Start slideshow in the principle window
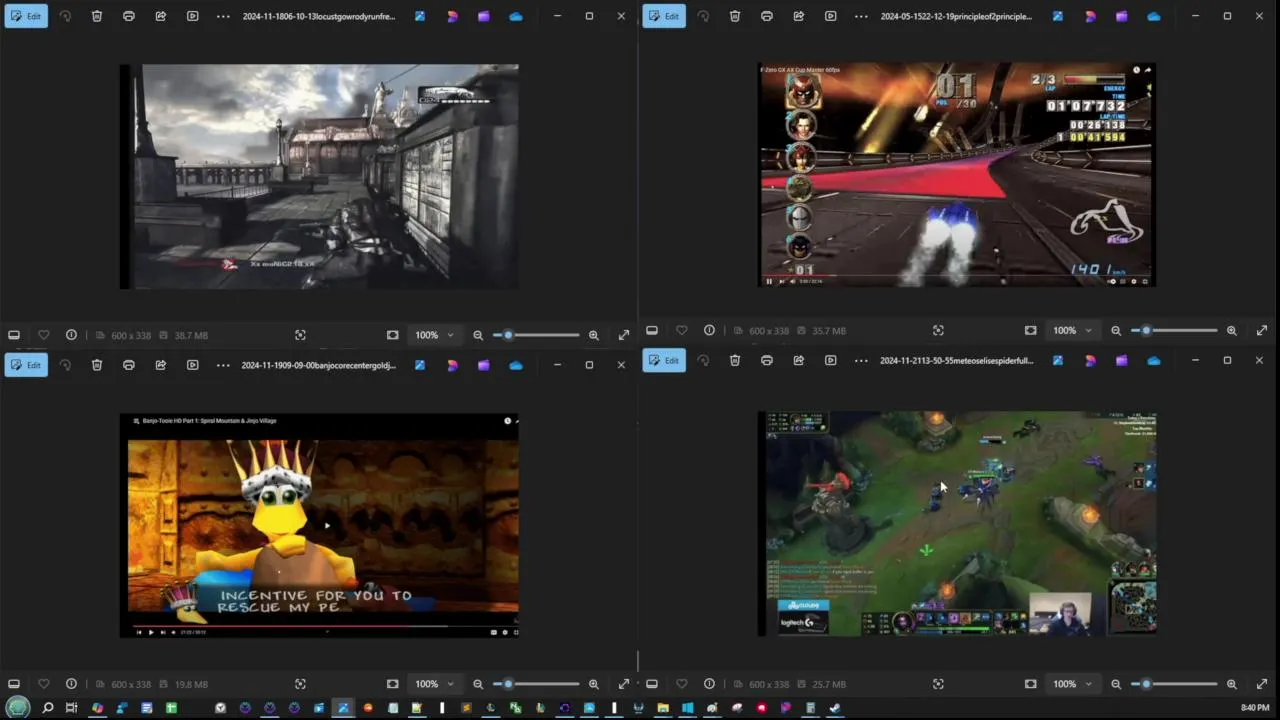The height and width of the screenshot is (720, 1280). pyautogui.click(x=831, y=16)
